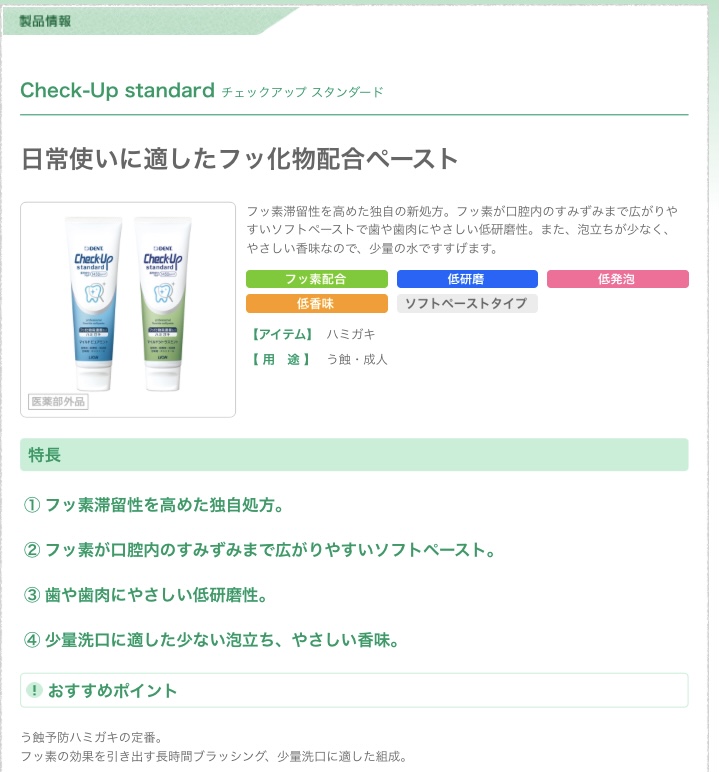This screenshot has height=772, width=719.
Task: Click the circled number 1 feature item
Action: point(154,505)
